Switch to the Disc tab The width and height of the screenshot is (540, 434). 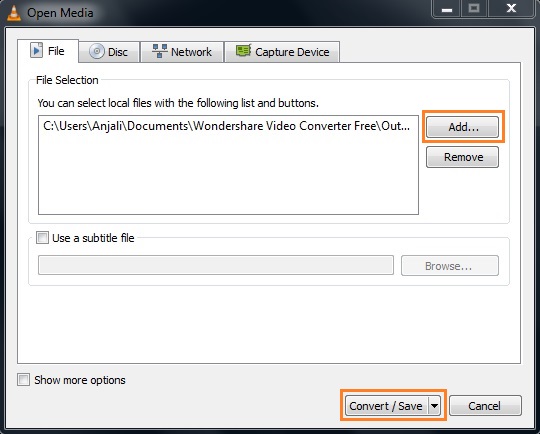pyautogui.click(x=109, y=52)
